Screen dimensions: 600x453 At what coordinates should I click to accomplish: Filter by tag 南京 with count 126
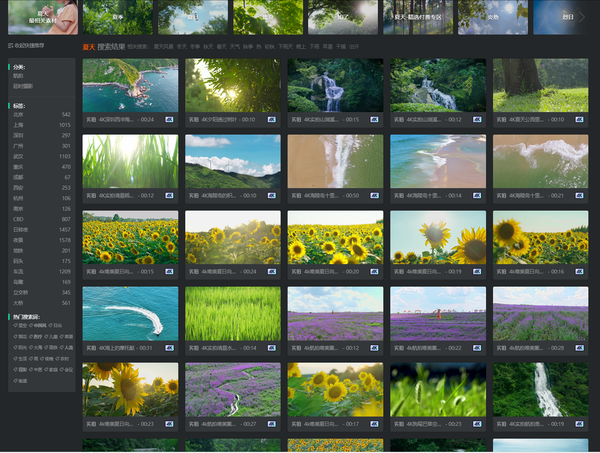point(42,209)
